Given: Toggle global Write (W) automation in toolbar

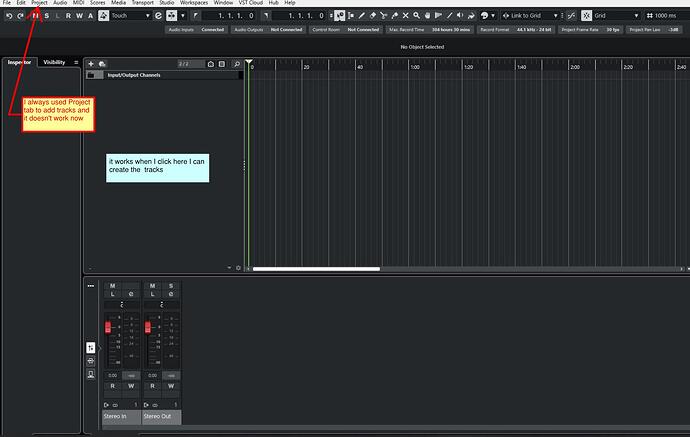Looking at the screenshot, I should [79, 16].
